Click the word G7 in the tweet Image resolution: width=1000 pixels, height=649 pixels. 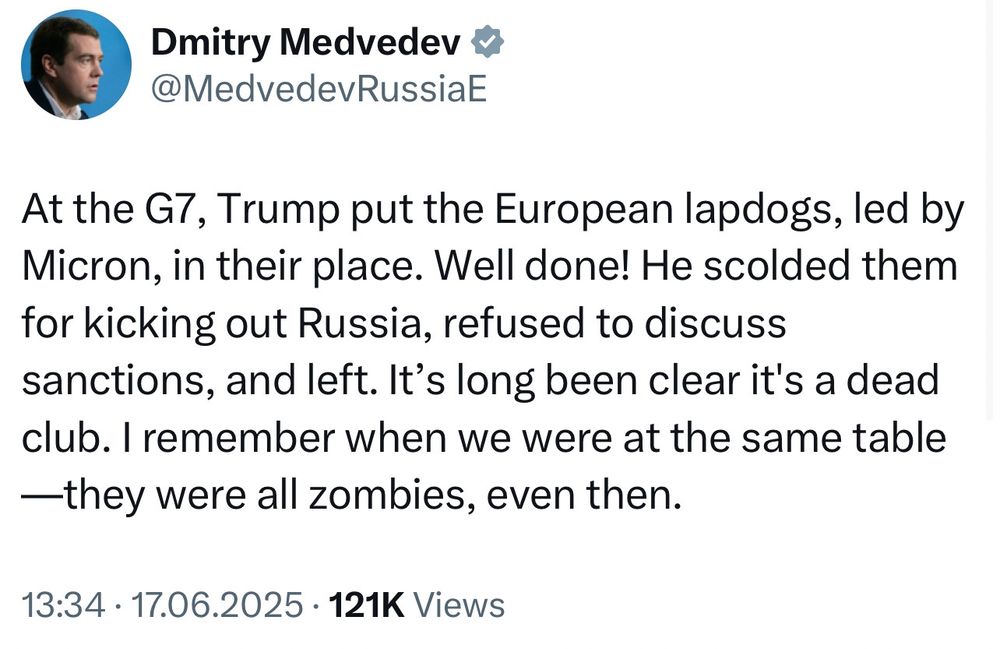click(x=173, y=209)
